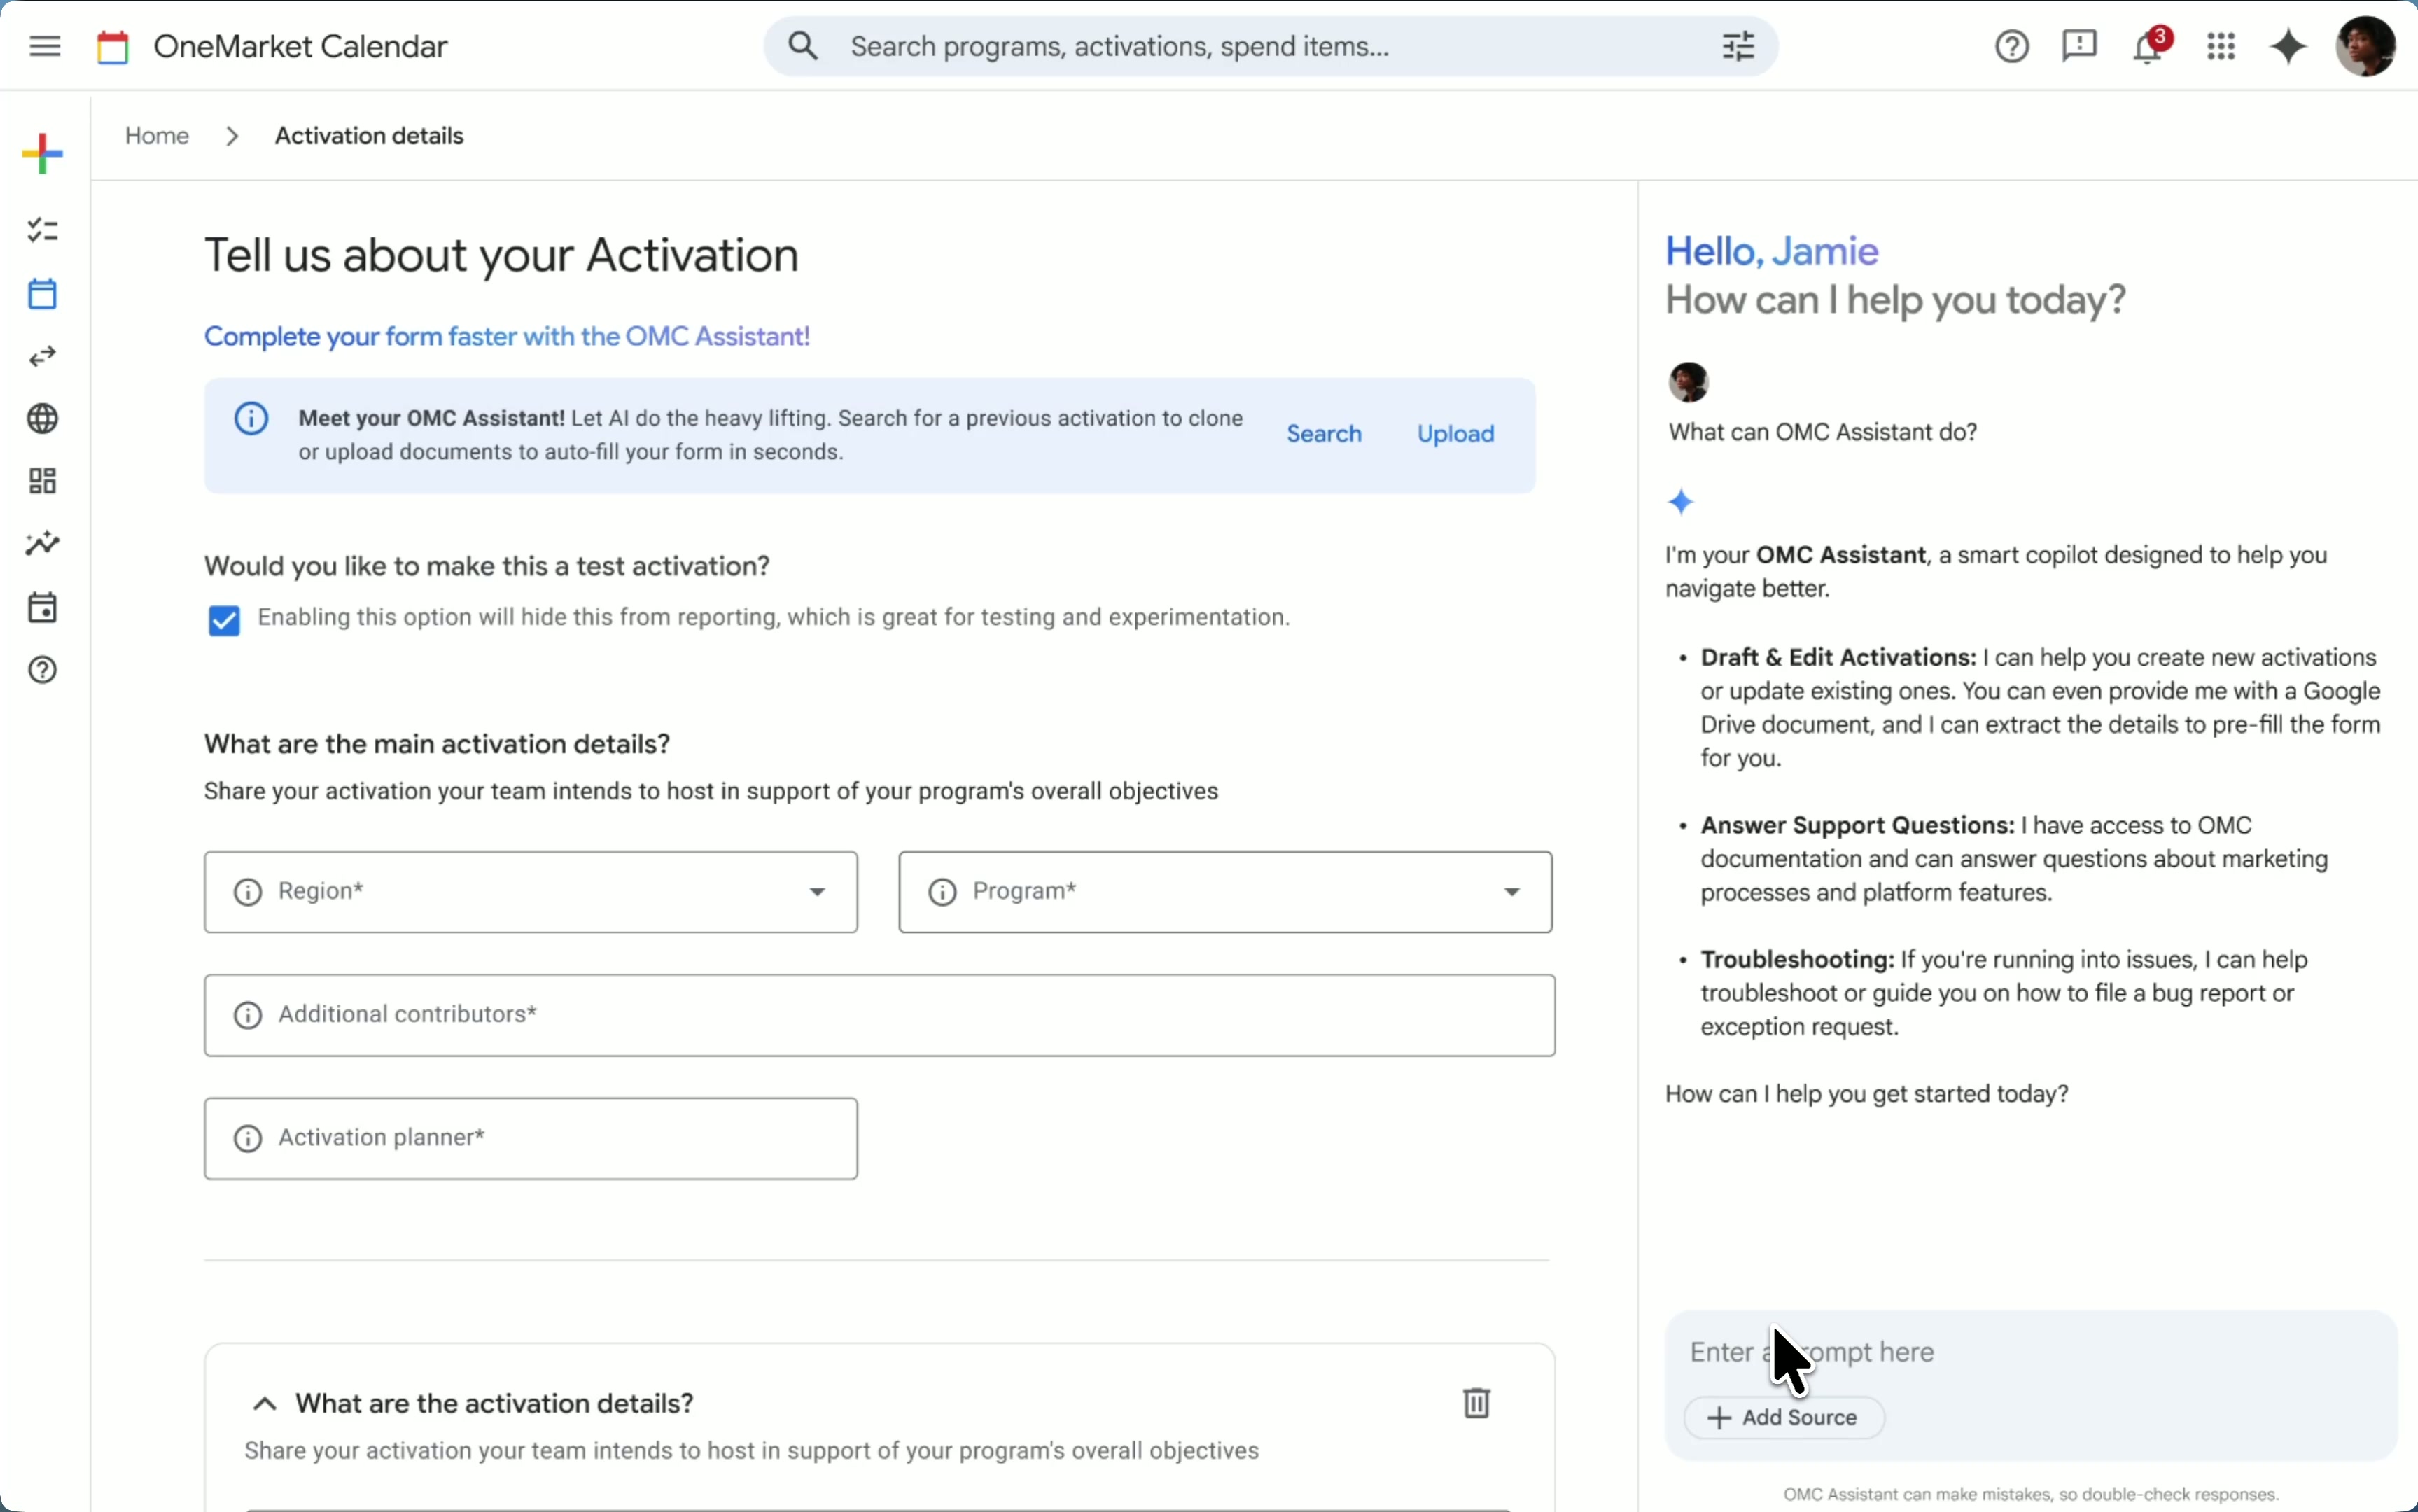The width and height of the screenshot is (2418, 1512).
Task: Go to Home breadcrumb
Action: (157, 136)
